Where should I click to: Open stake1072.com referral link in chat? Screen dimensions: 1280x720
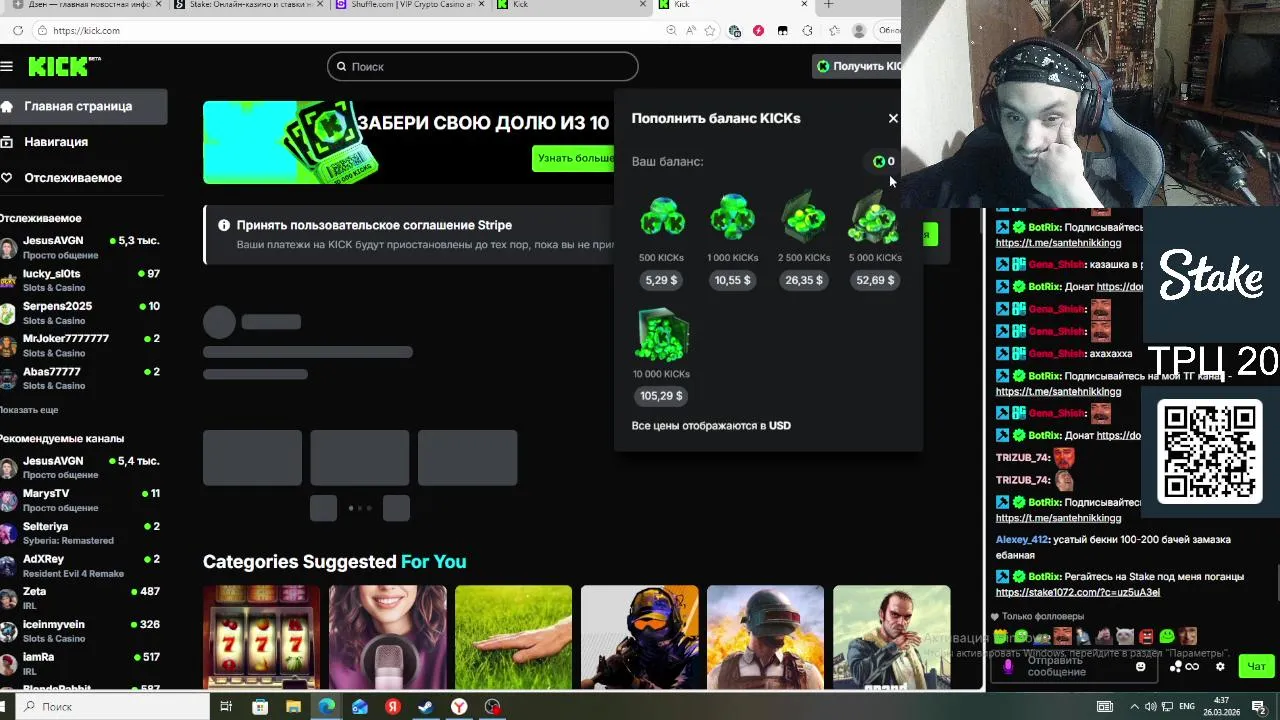point(1078,592)
